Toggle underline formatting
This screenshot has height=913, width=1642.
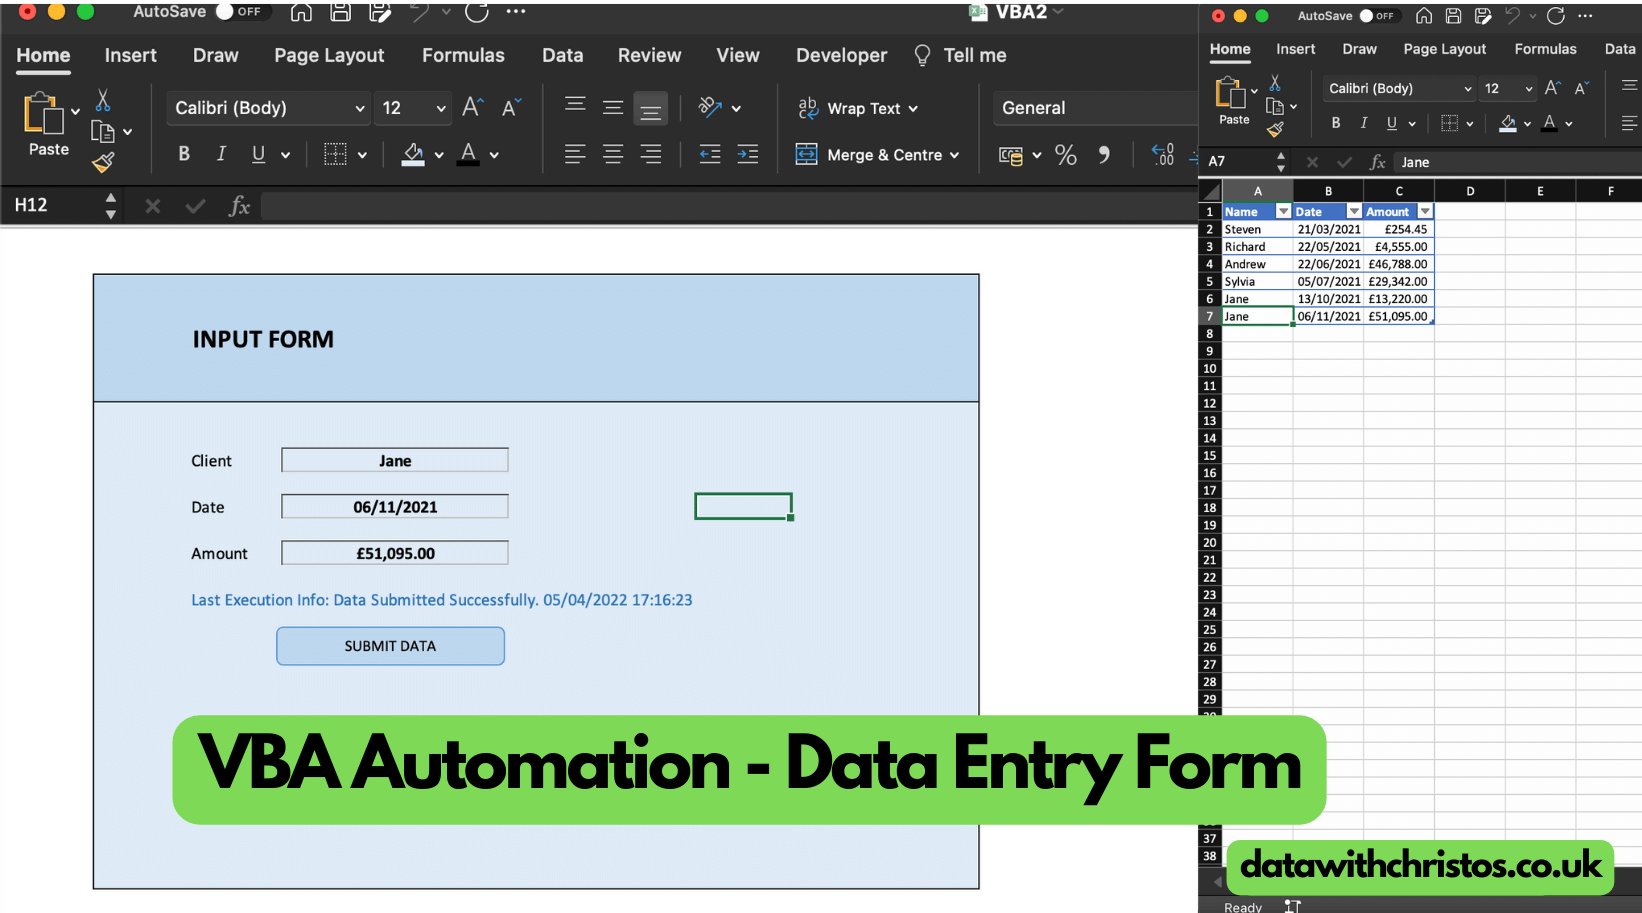click(x=256, y=154)
